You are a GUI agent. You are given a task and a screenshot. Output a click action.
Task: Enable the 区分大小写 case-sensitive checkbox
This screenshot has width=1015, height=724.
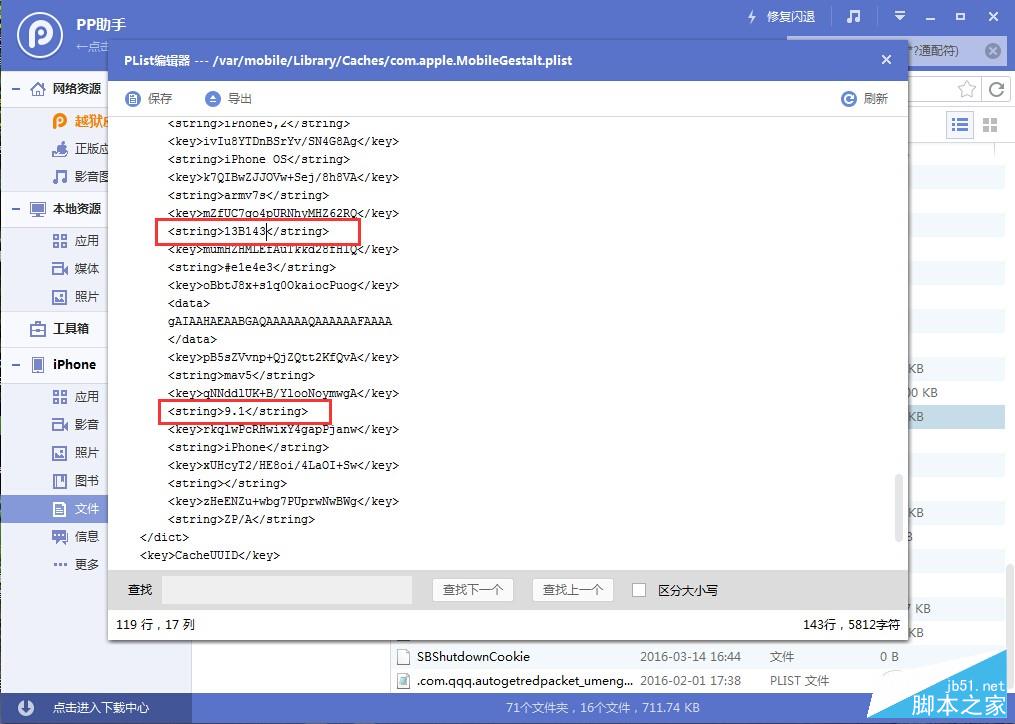pyautogui.click(x=639, y=590)
